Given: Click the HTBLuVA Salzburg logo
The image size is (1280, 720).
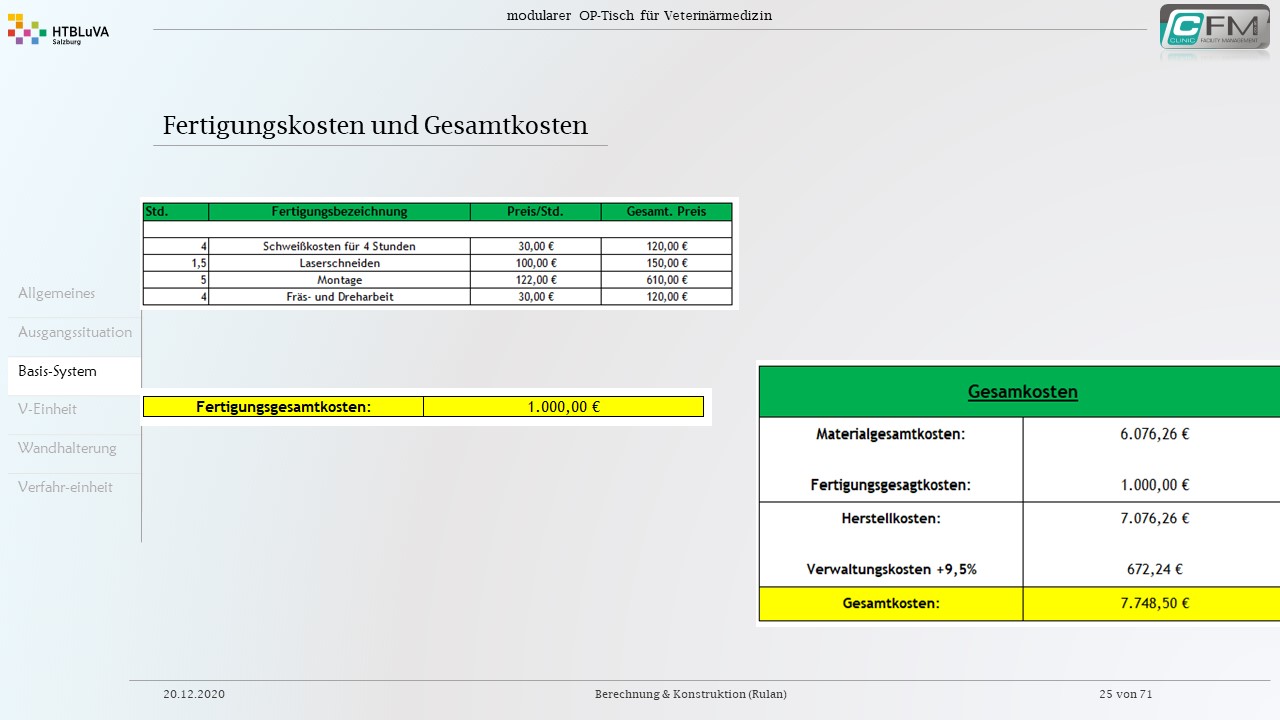Looking at the screenshot, I should 58,30.
